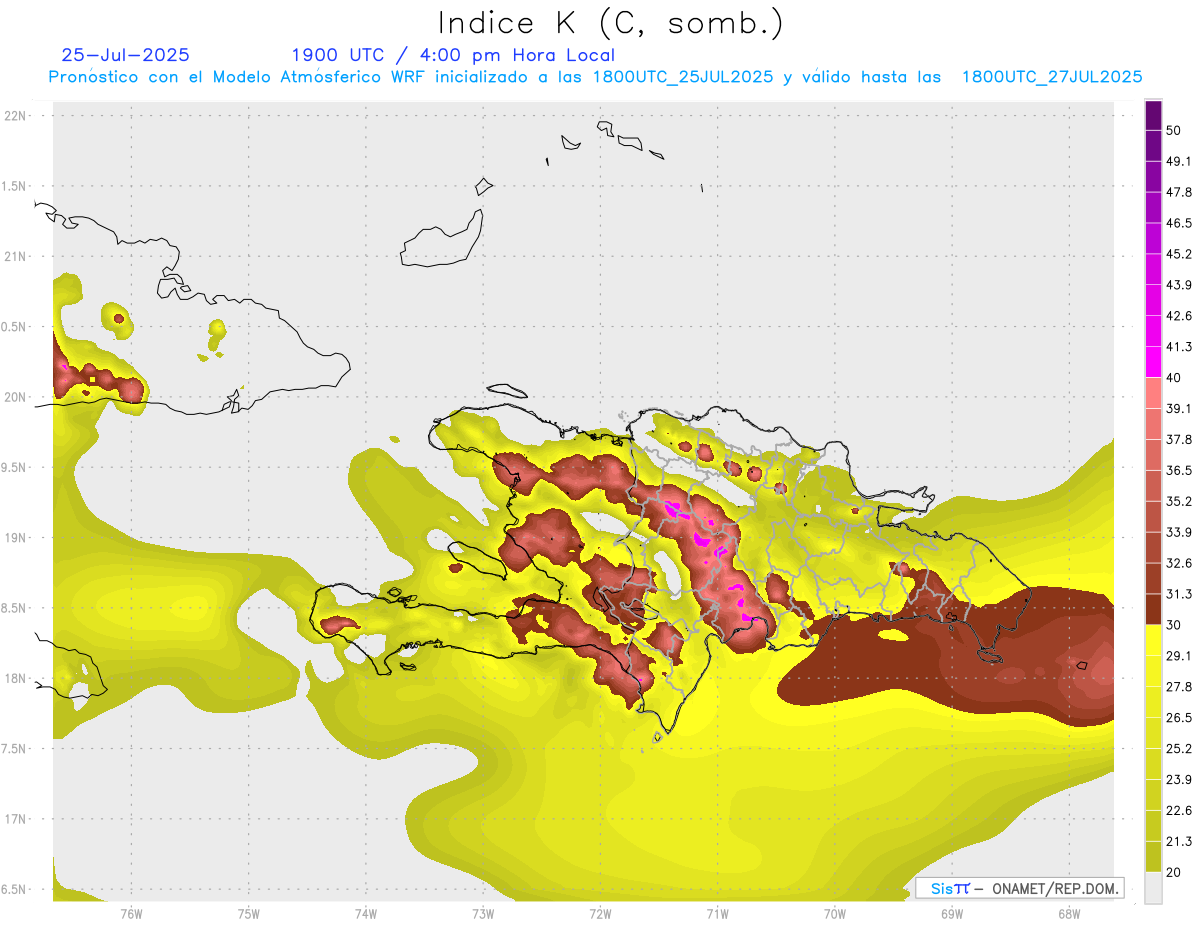The height and width of the screenshot is (927, 1200).
Task: Click the "72W" longitude label
Action: point(600,913)
